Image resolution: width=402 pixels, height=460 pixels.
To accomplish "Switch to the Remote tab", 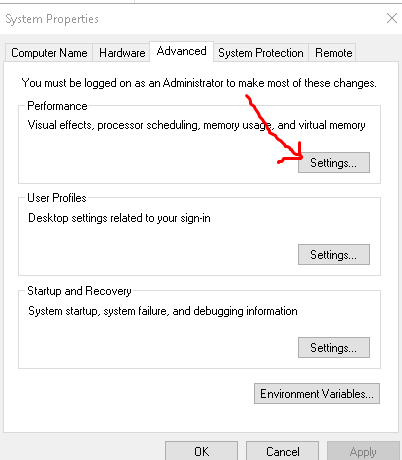I will click(333, 53).
